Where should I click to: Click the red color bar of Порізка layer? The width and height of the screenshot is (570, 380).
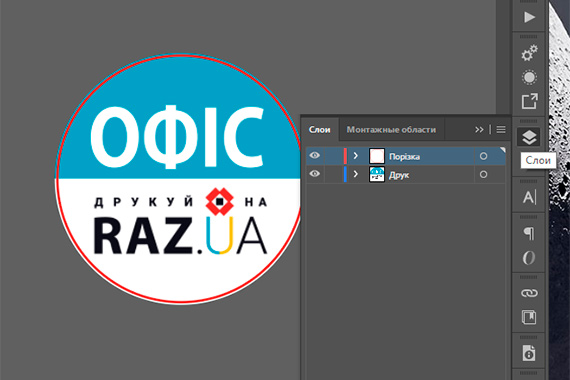click(345, 156)
